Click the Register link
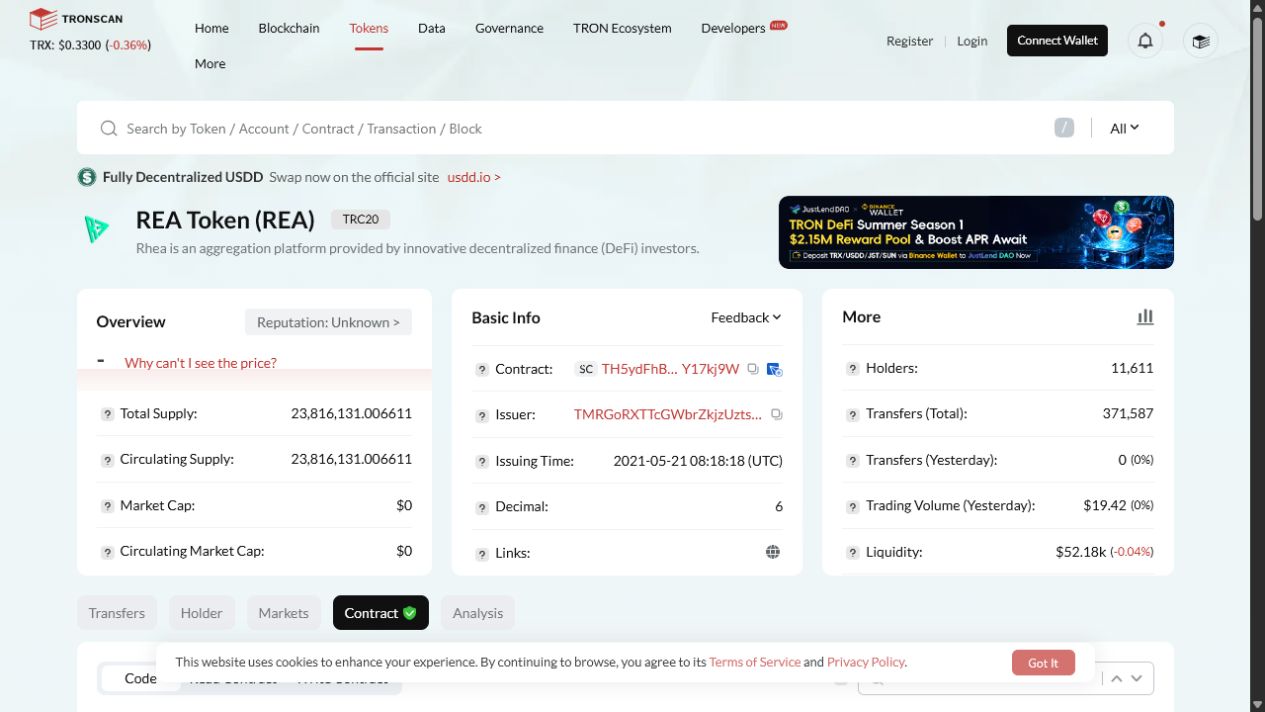 (909, 41)
